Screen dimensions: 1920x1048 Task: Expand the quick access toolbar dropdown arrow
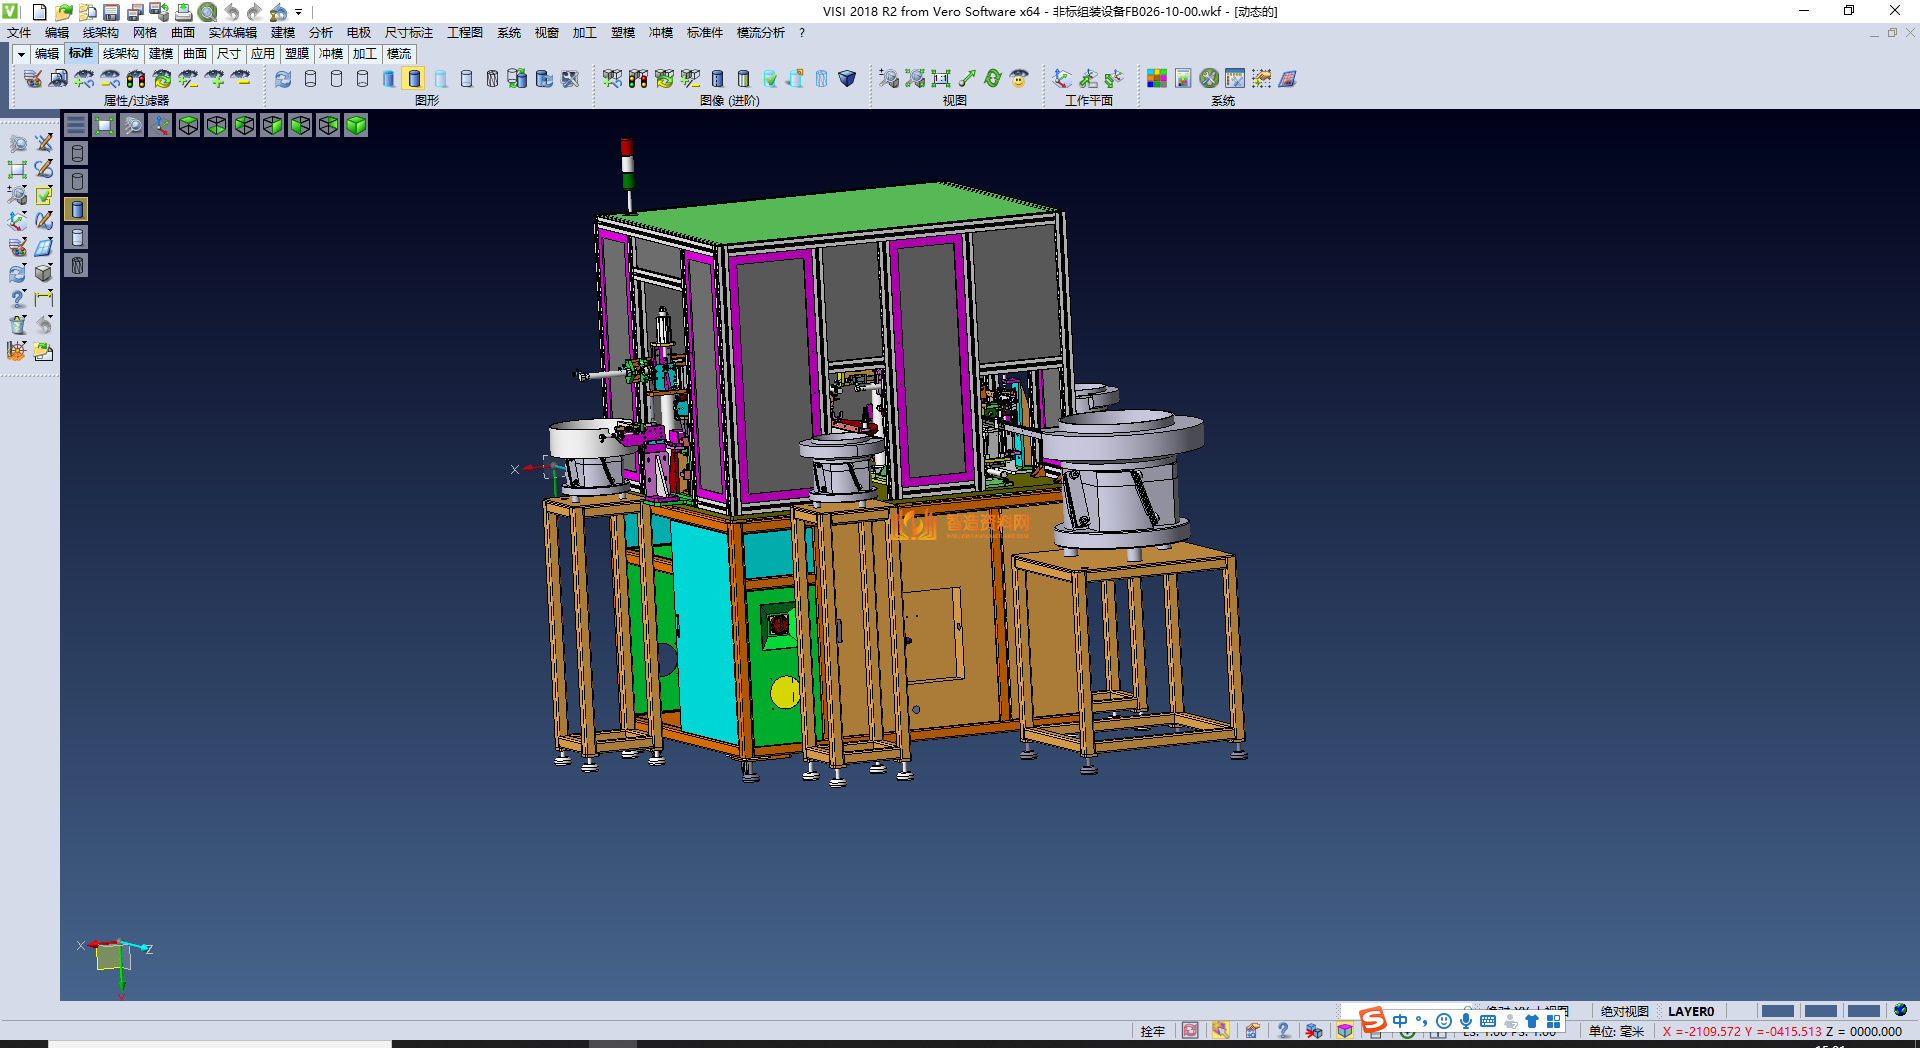(299, 12)
